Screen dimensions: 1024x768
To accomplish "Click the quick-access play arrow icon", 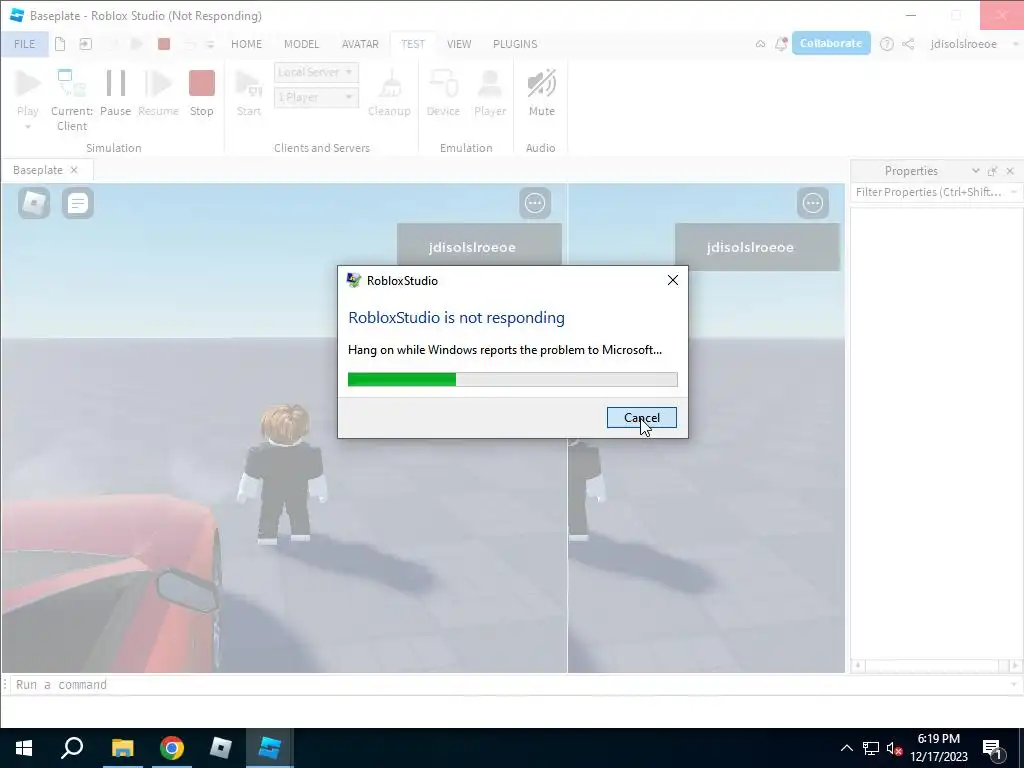I will (x=136, y=44).
